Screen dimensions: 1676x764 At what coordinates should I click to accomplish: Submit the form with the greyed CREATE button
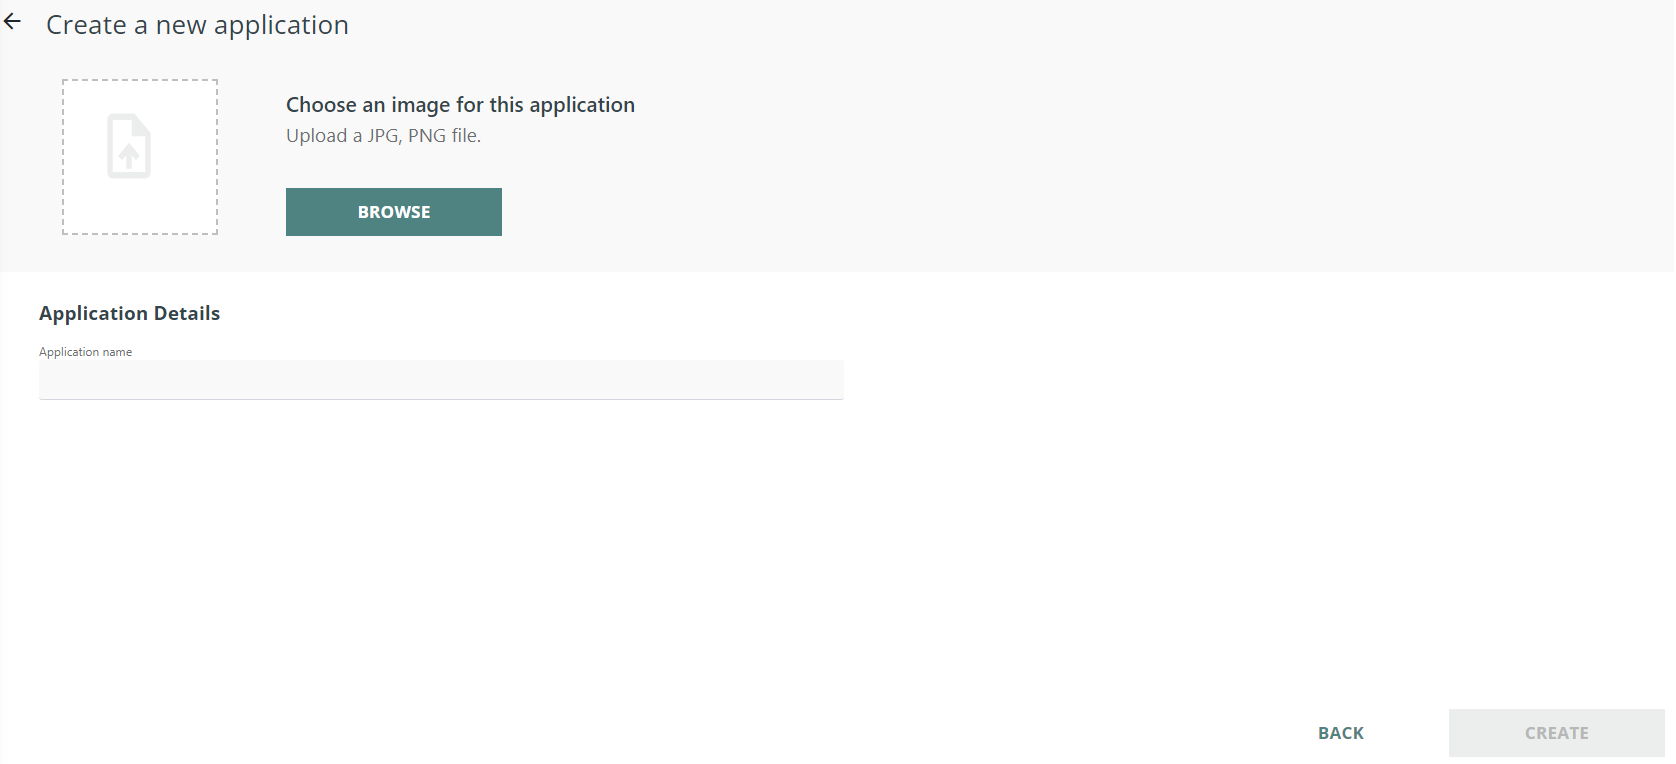pos(1556,733)
